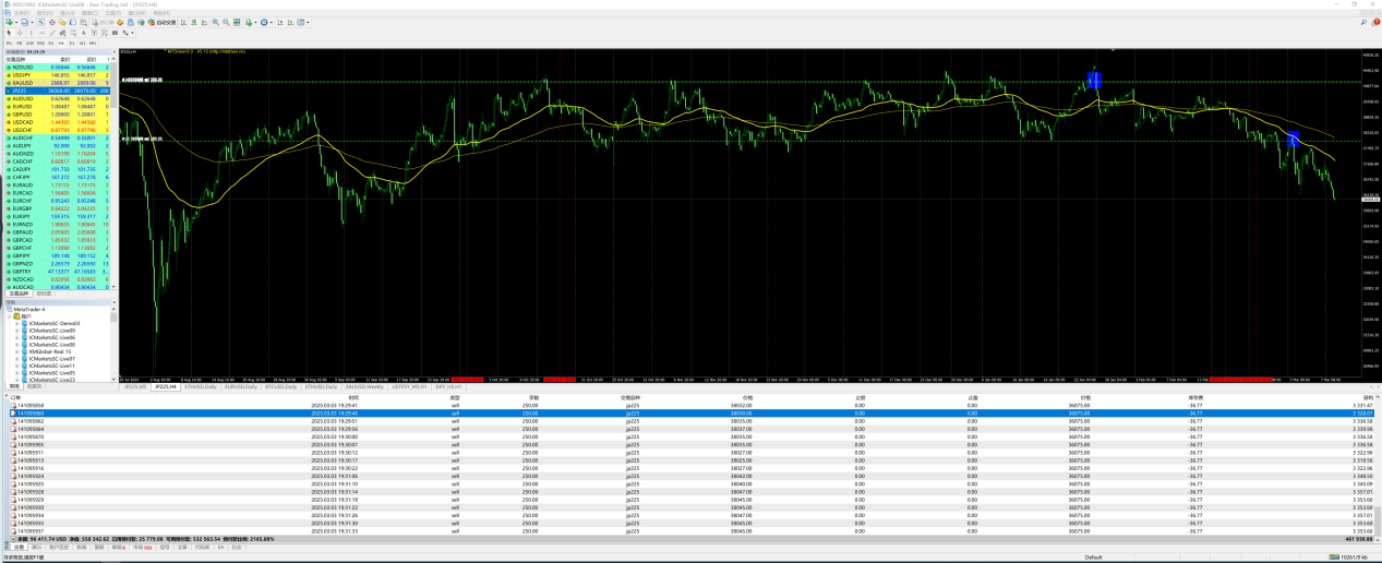Switch timeframe to D1
This screenshot has width=1382, height=563.
point(72,43)
